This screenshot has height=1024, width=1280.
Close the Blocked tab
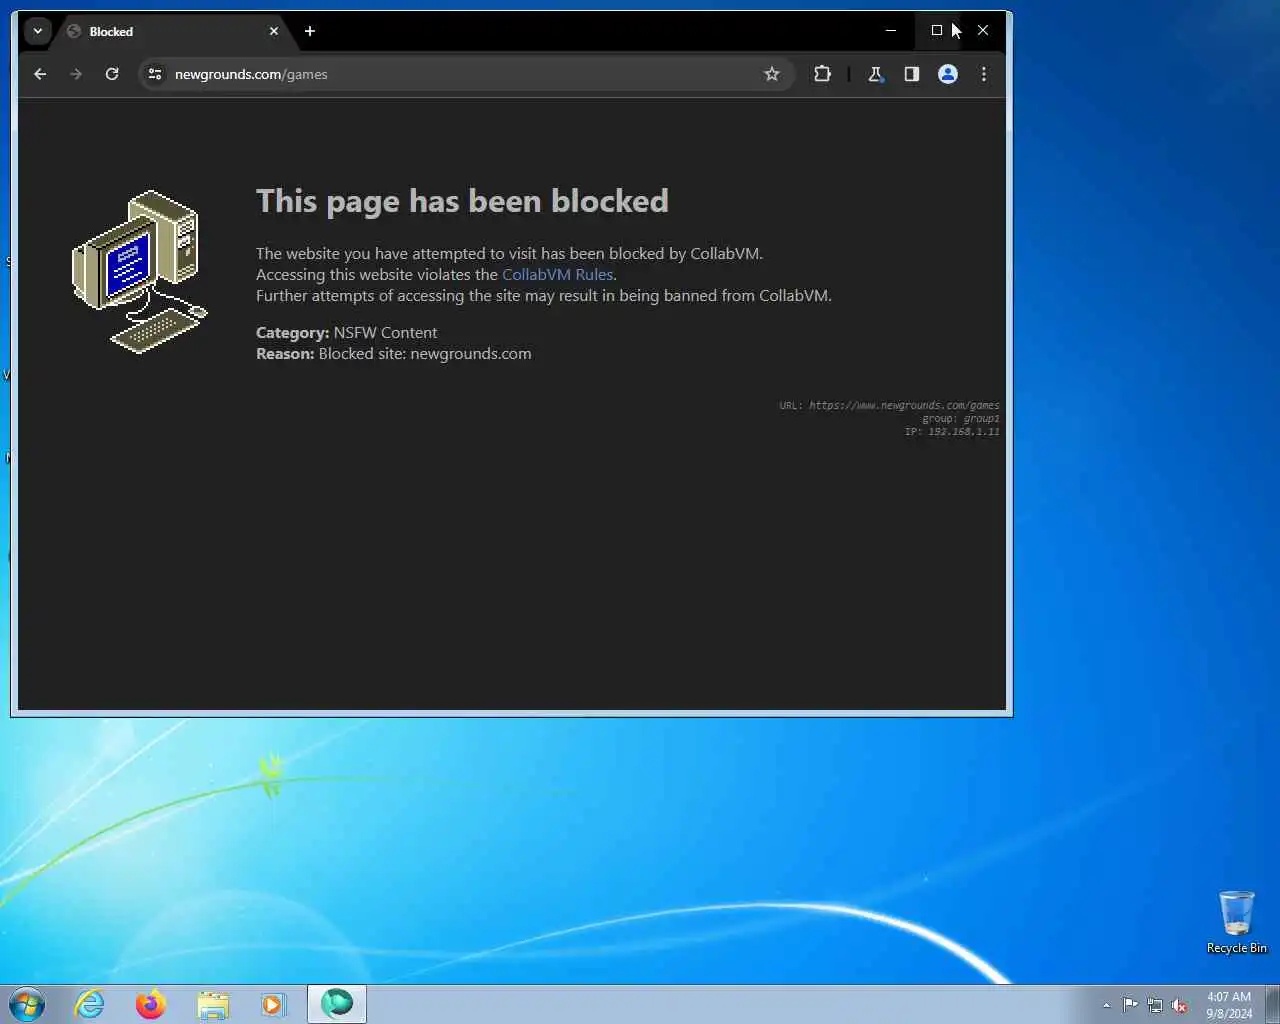point(274,31)
